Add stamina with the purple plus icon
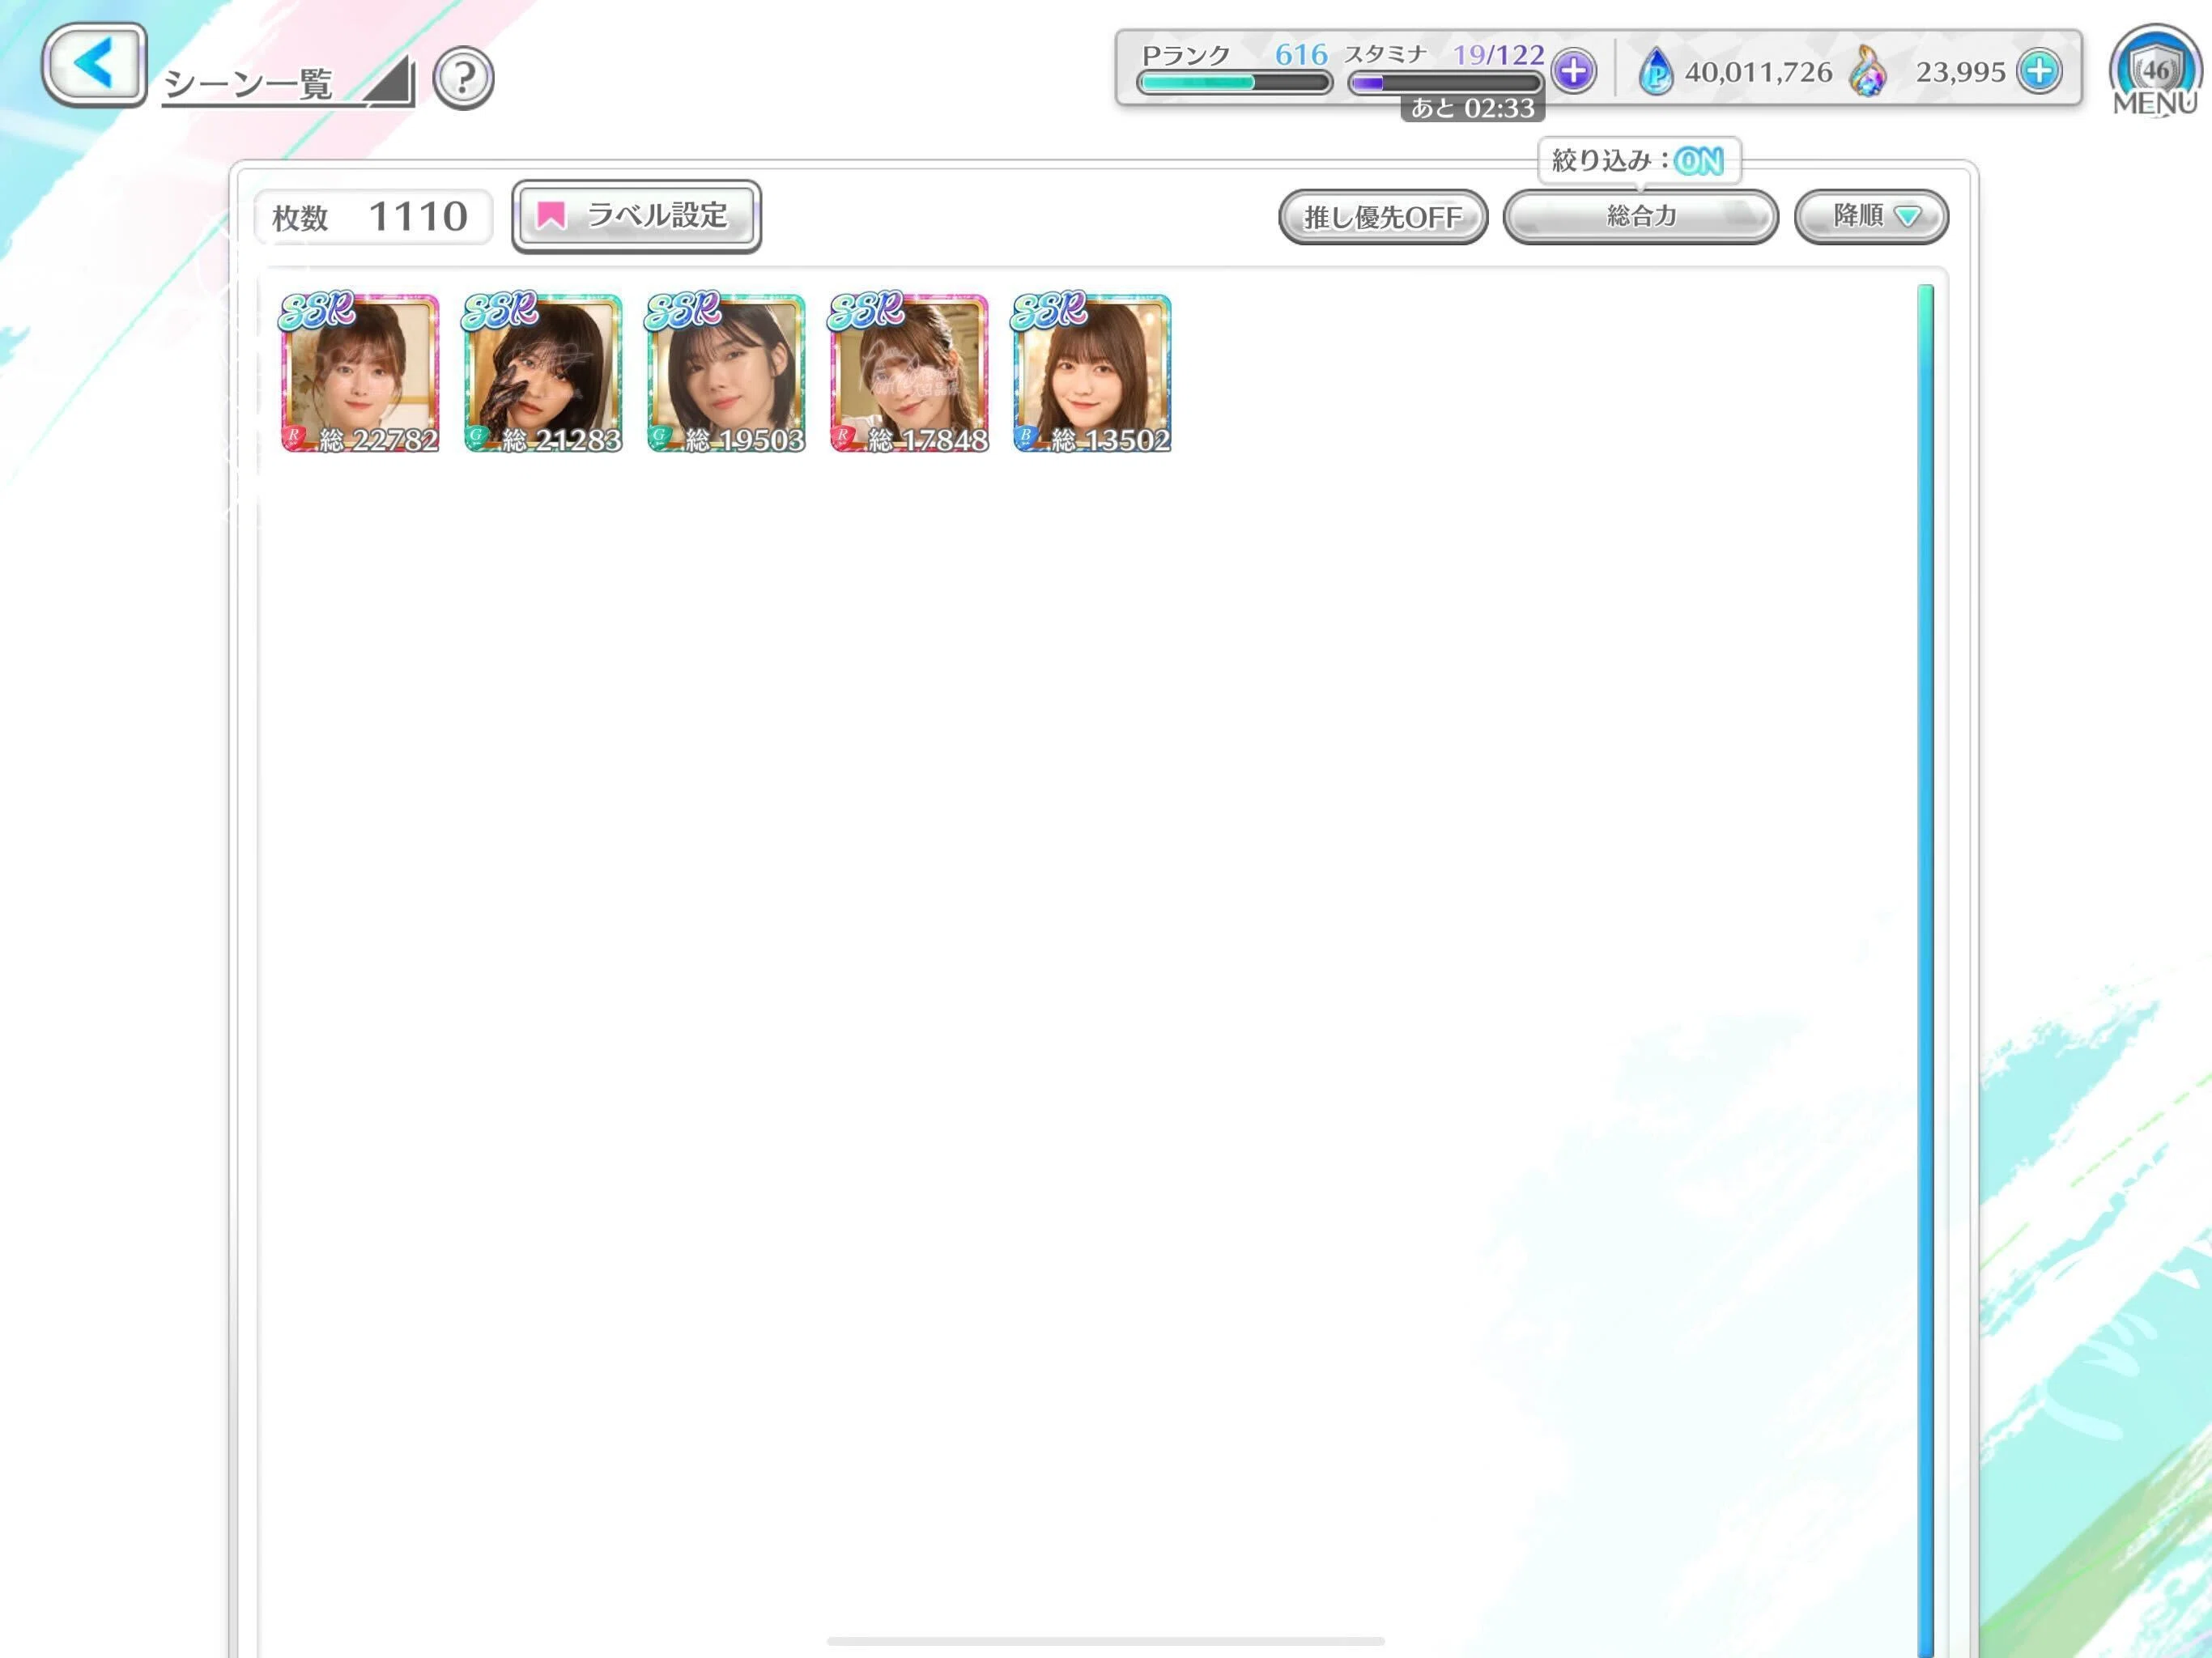 tap(1574, 71)
